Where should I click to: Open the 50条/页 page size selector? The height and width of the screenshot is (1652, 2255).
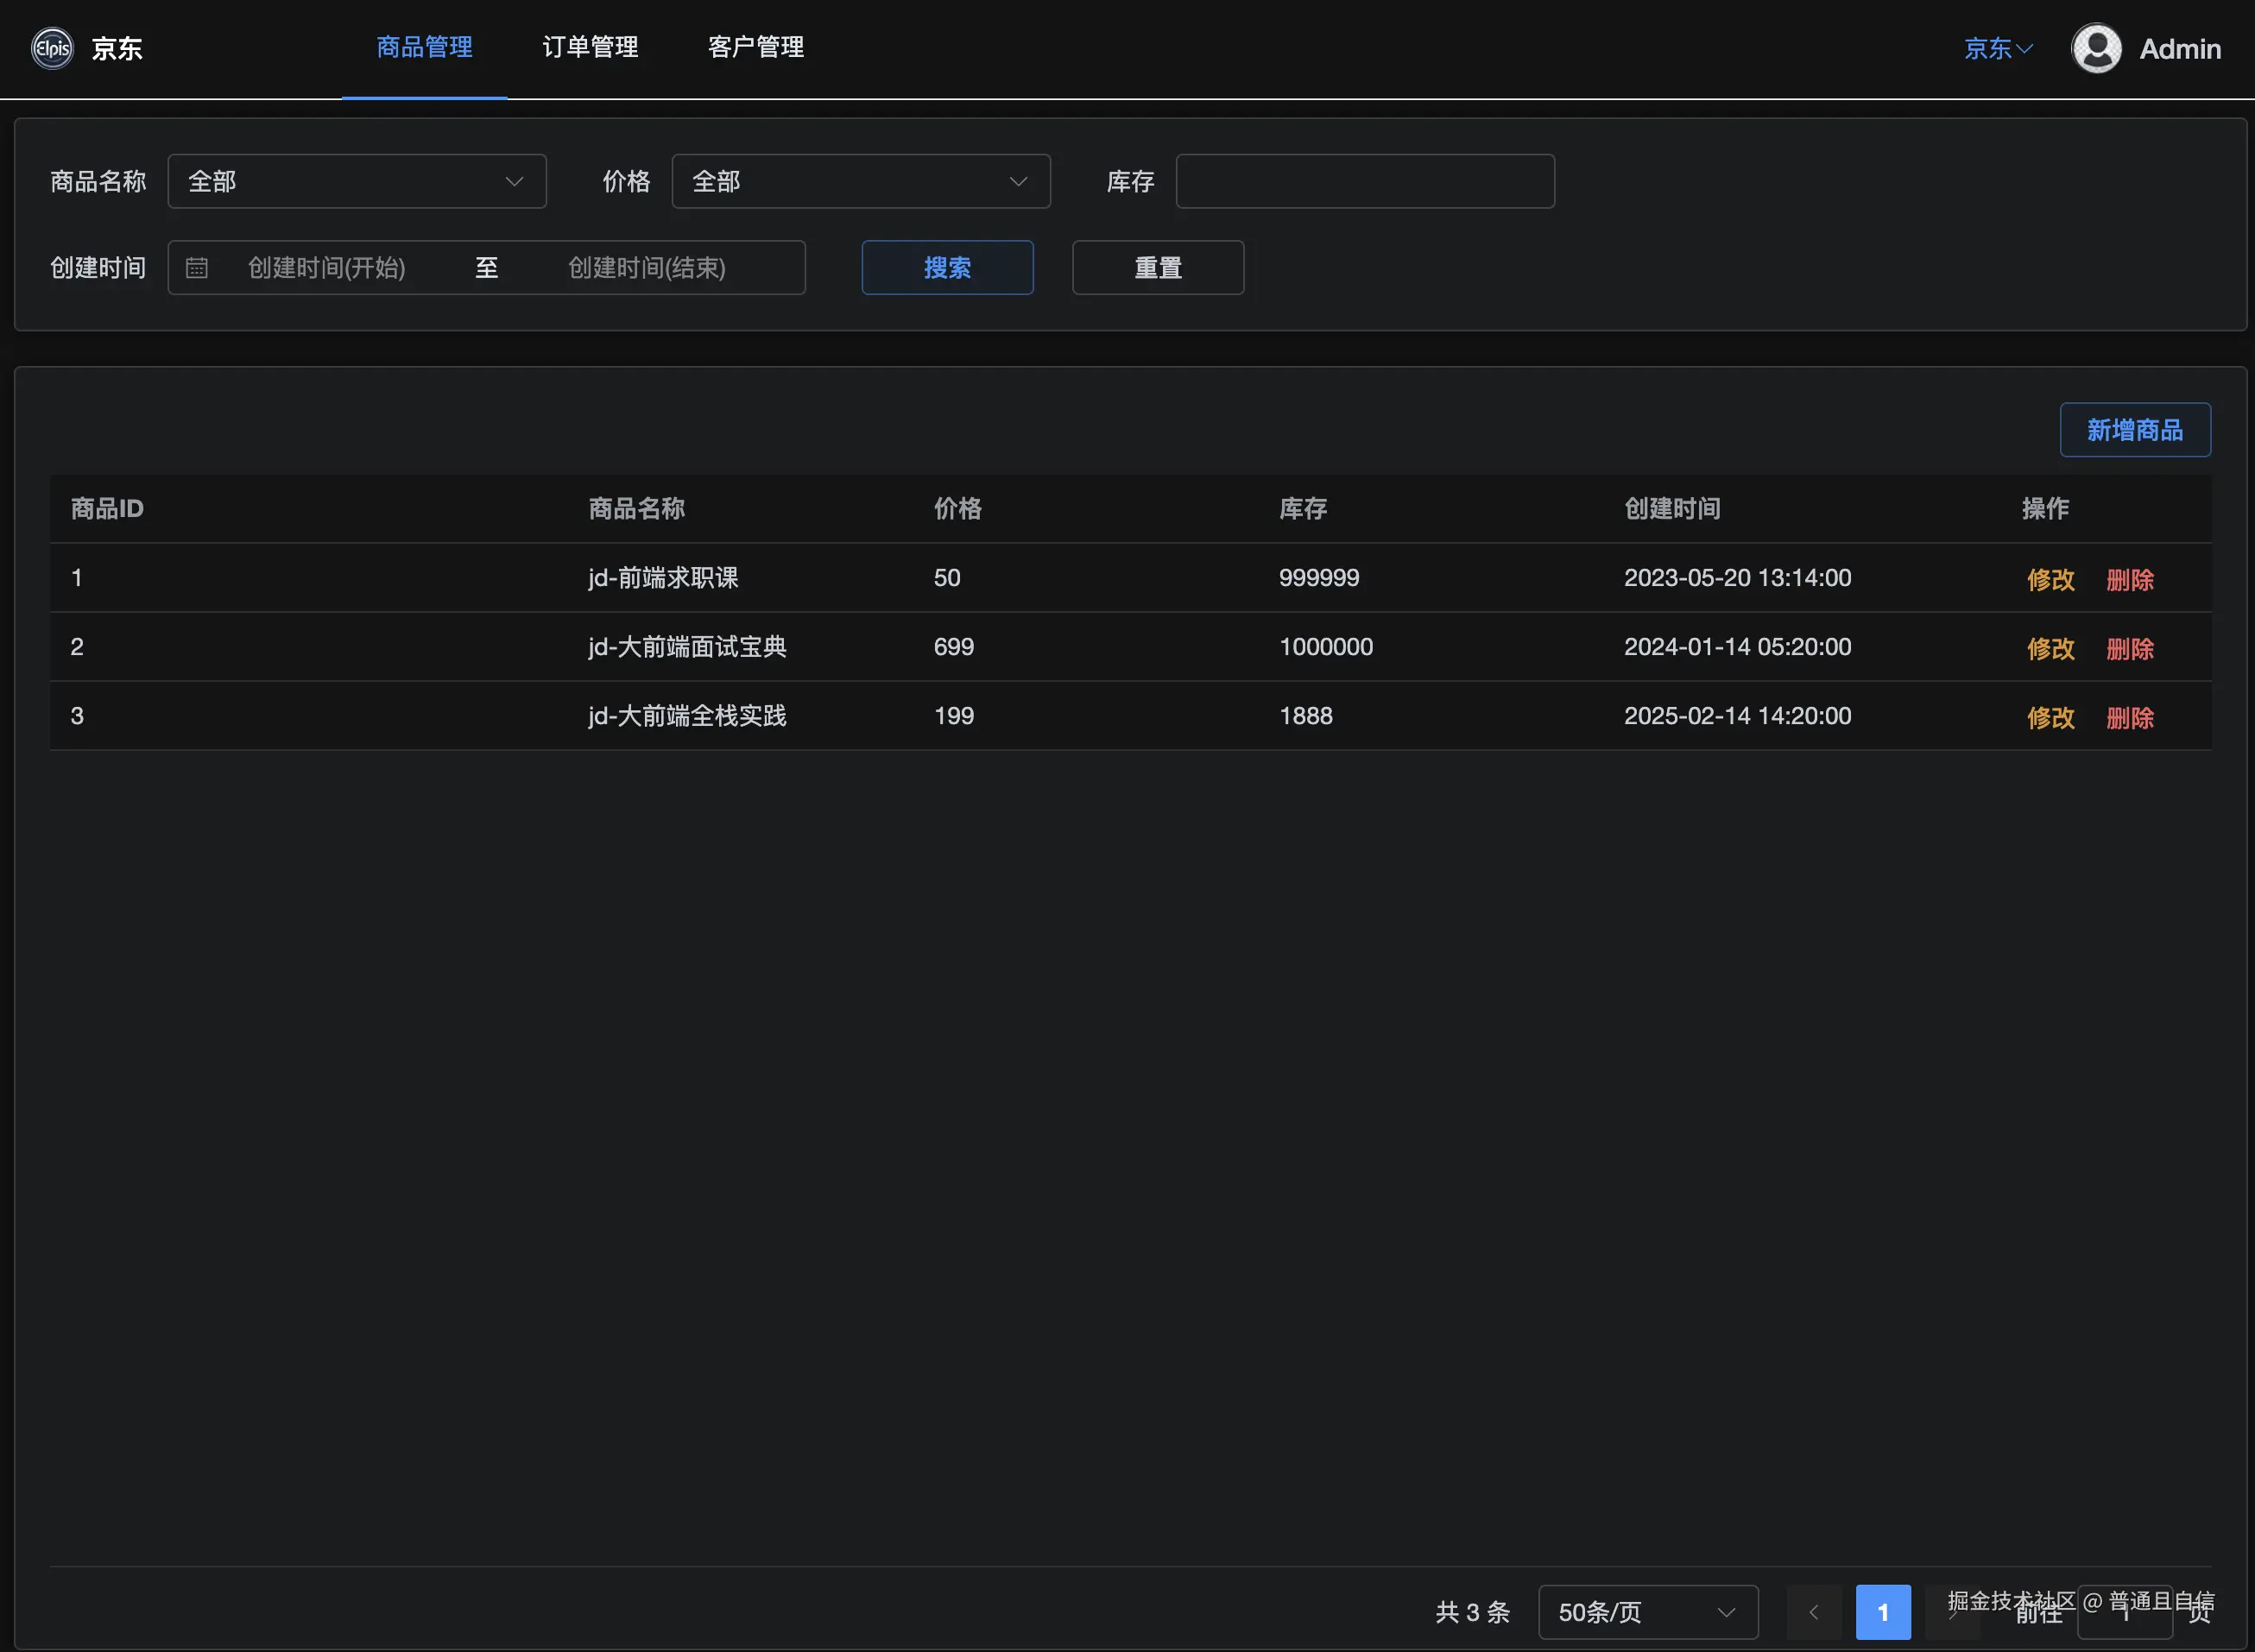point(1647,1612)
